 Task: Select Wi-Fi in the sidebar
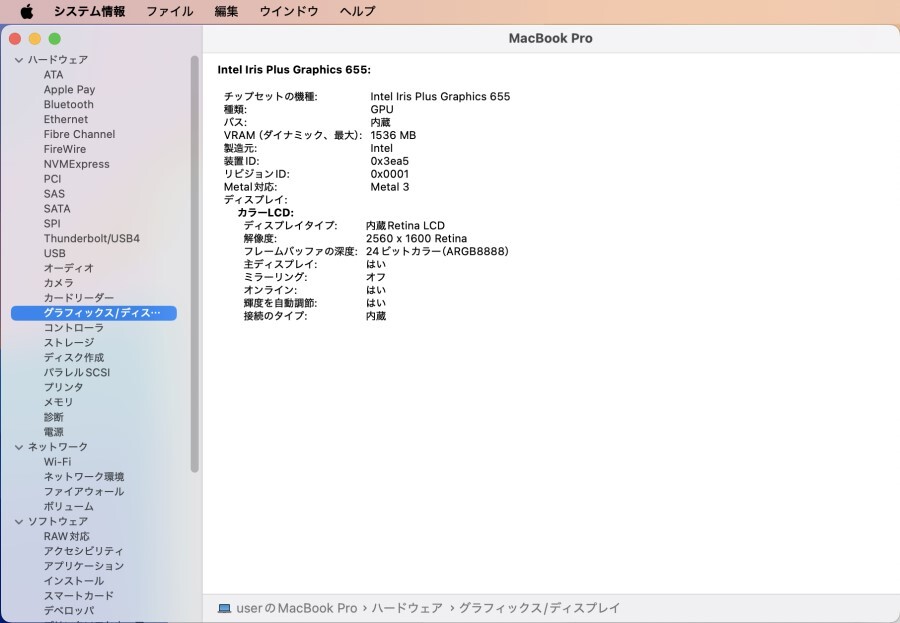tap(57, 462)
